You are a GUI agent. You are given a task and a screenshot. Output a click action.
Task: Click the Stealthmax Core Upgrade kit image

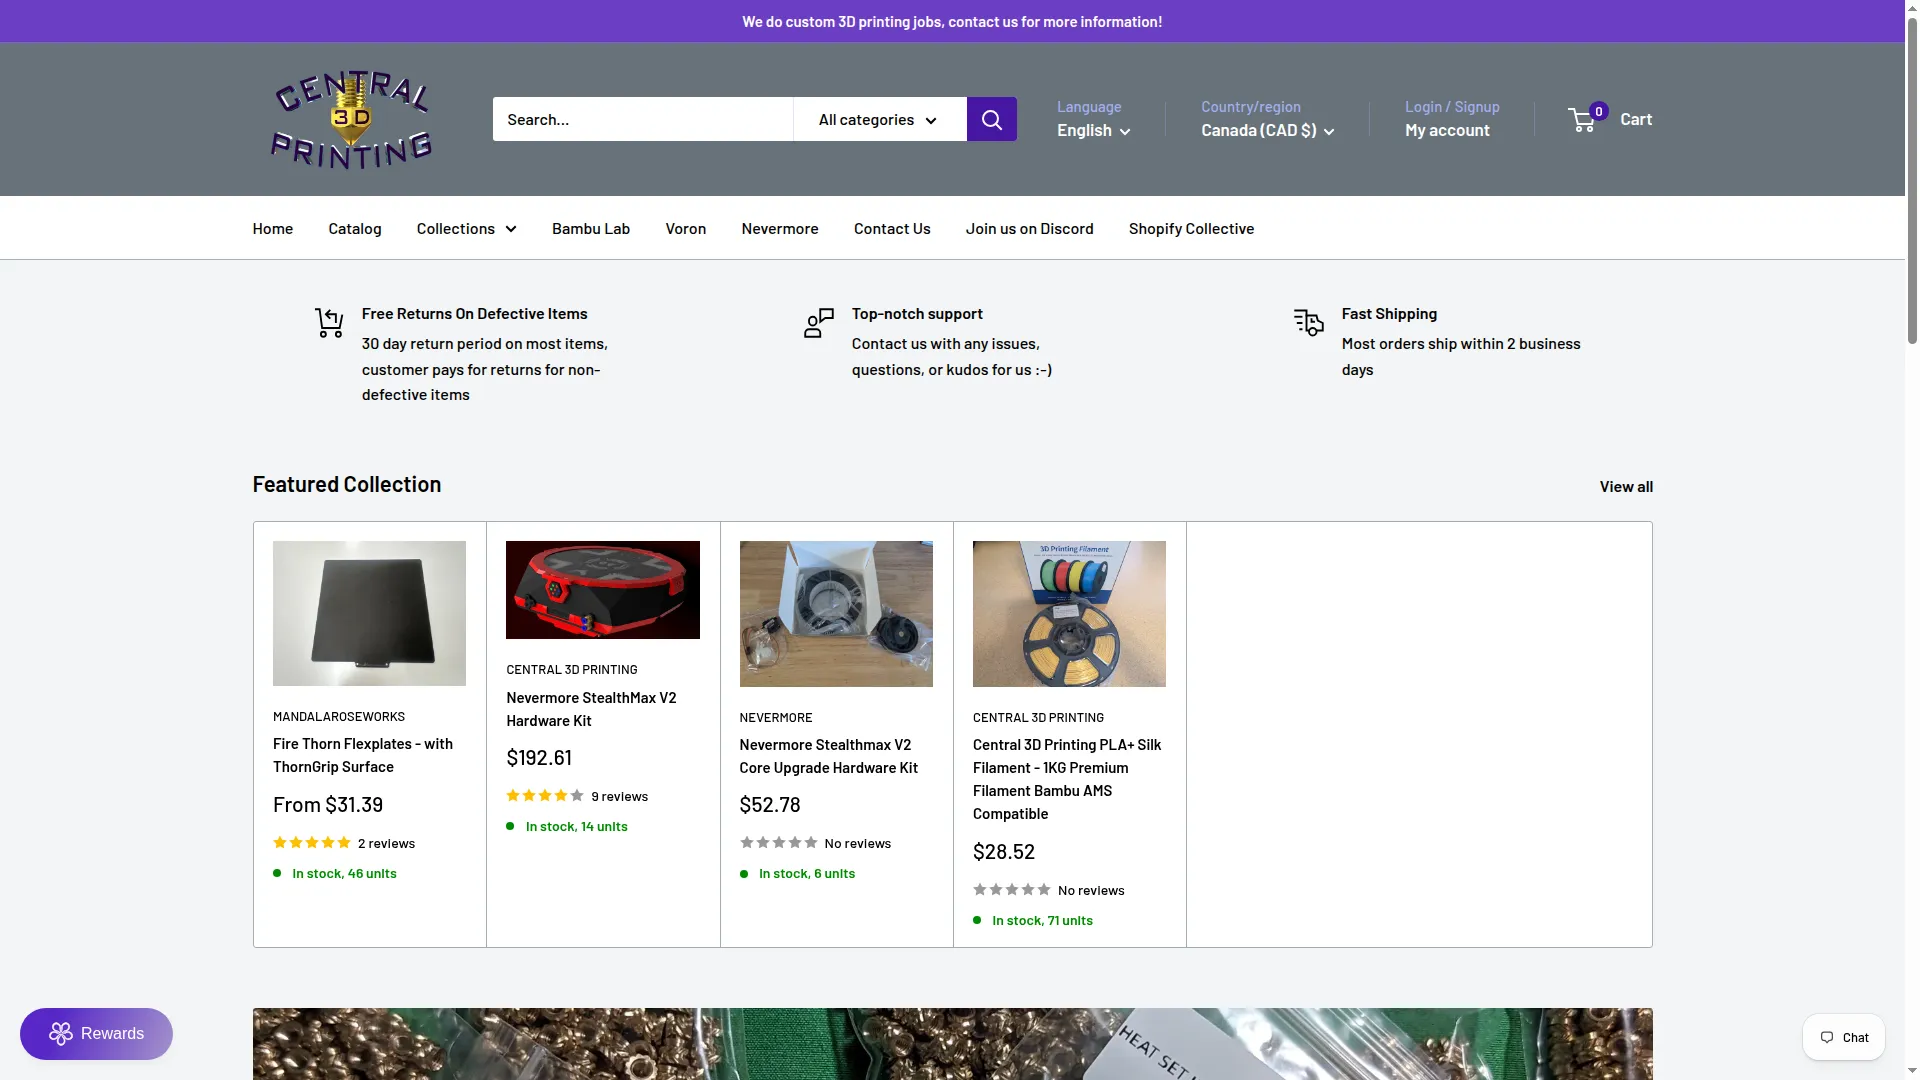[x=836, y=614]
